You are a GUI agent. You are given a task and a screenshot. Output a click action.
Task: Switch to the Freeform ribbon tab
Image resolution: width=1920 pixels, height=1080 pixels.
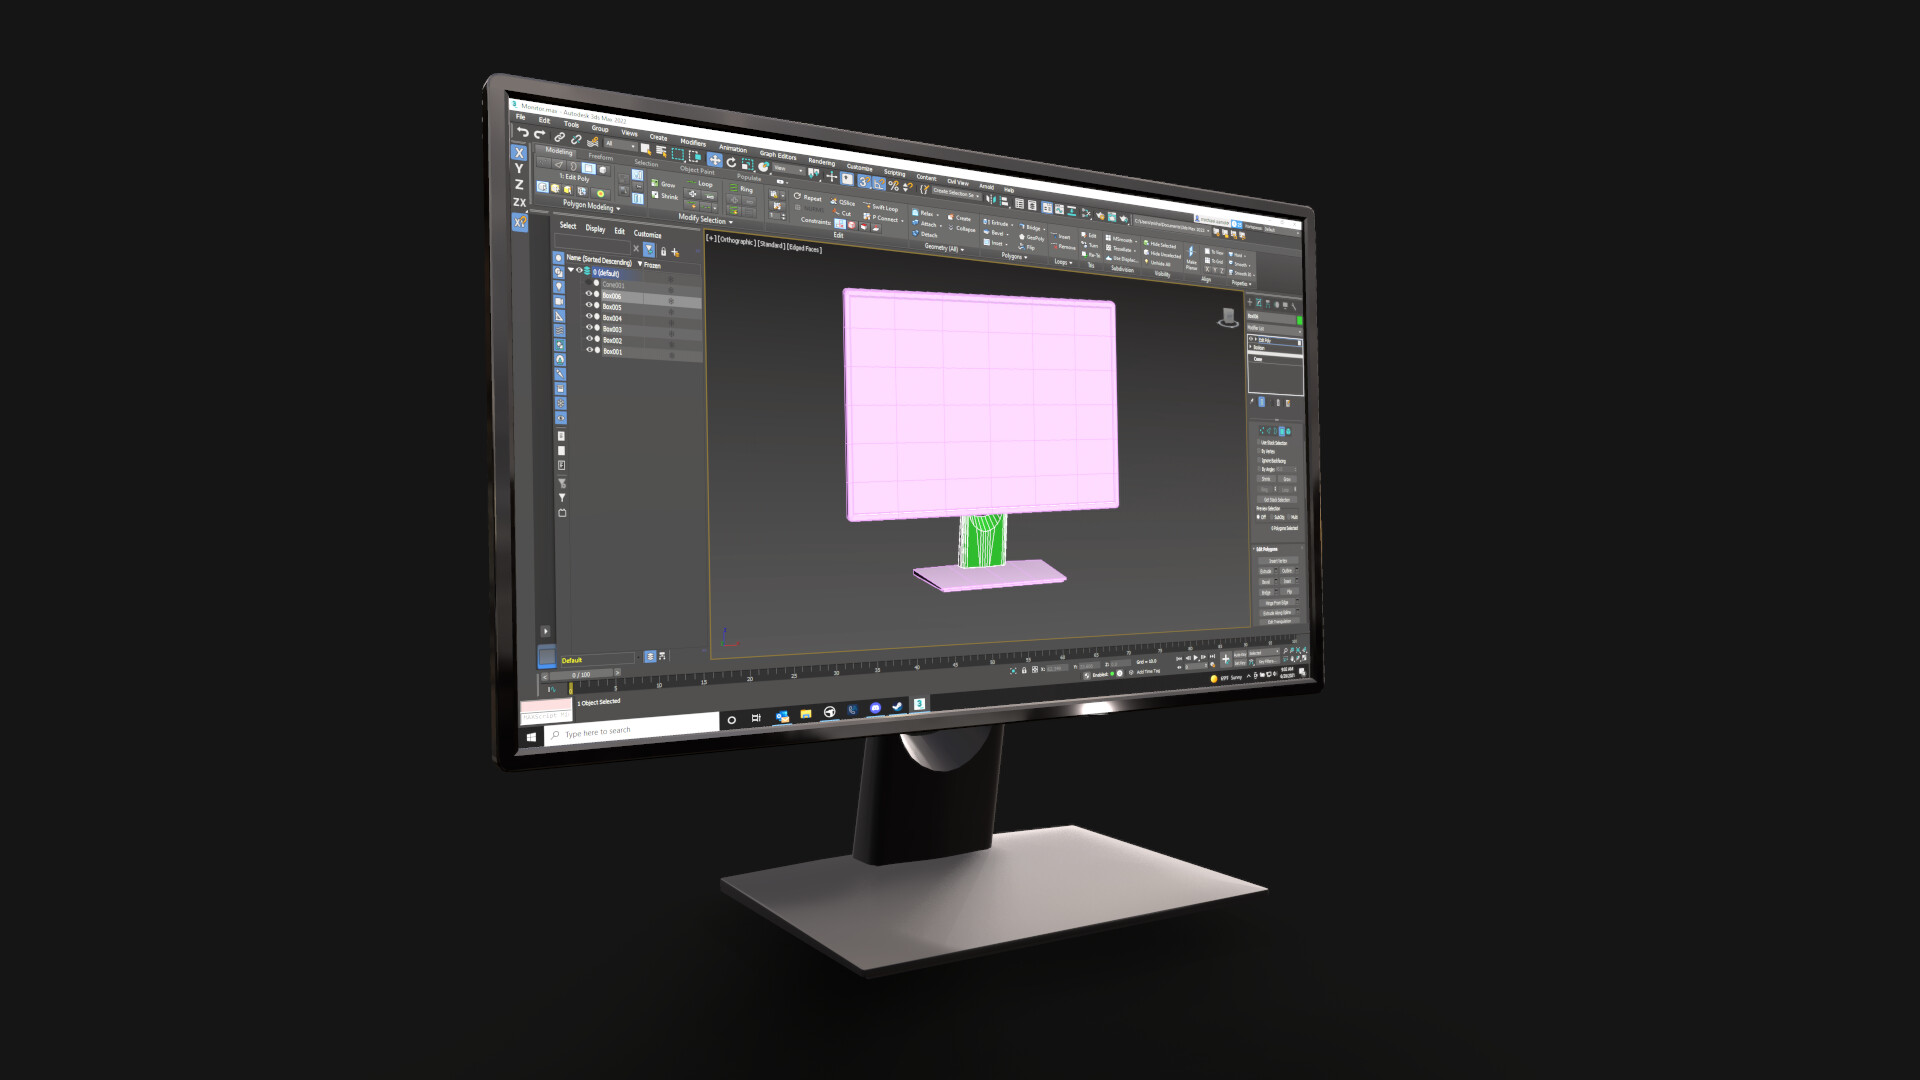pyautogui.click(x=601, y=156)
